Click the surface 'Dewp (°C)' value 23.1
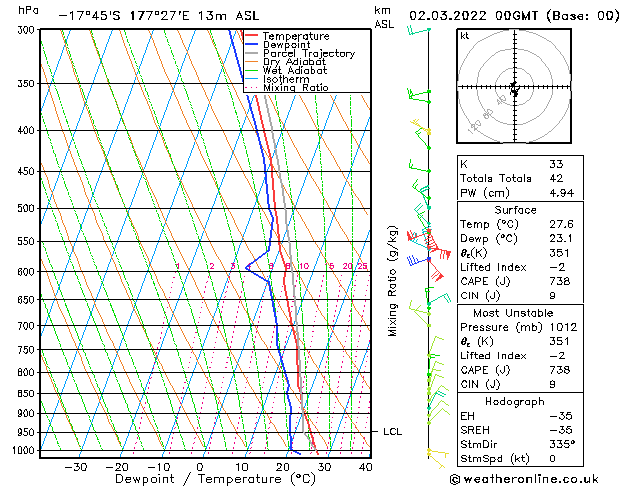Image resolution: width=629 pixels, height=486 pixels. click(x=561, y=239)
